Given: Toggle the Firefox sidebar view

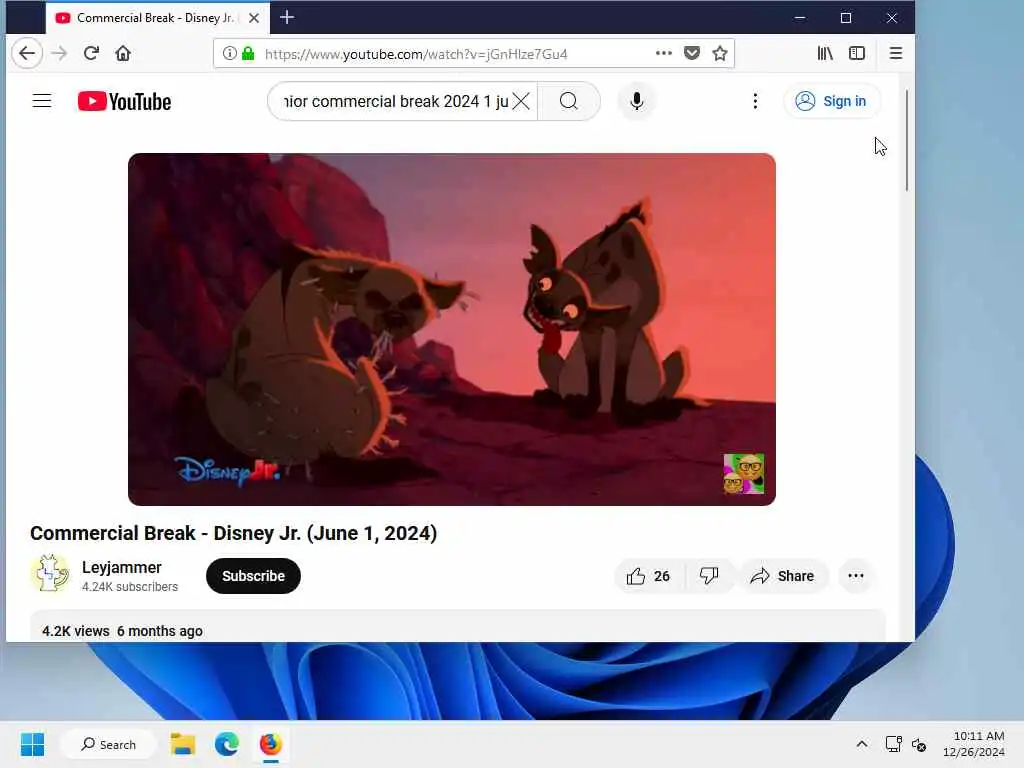Looking at the screenshot, I should click(857, 54).
